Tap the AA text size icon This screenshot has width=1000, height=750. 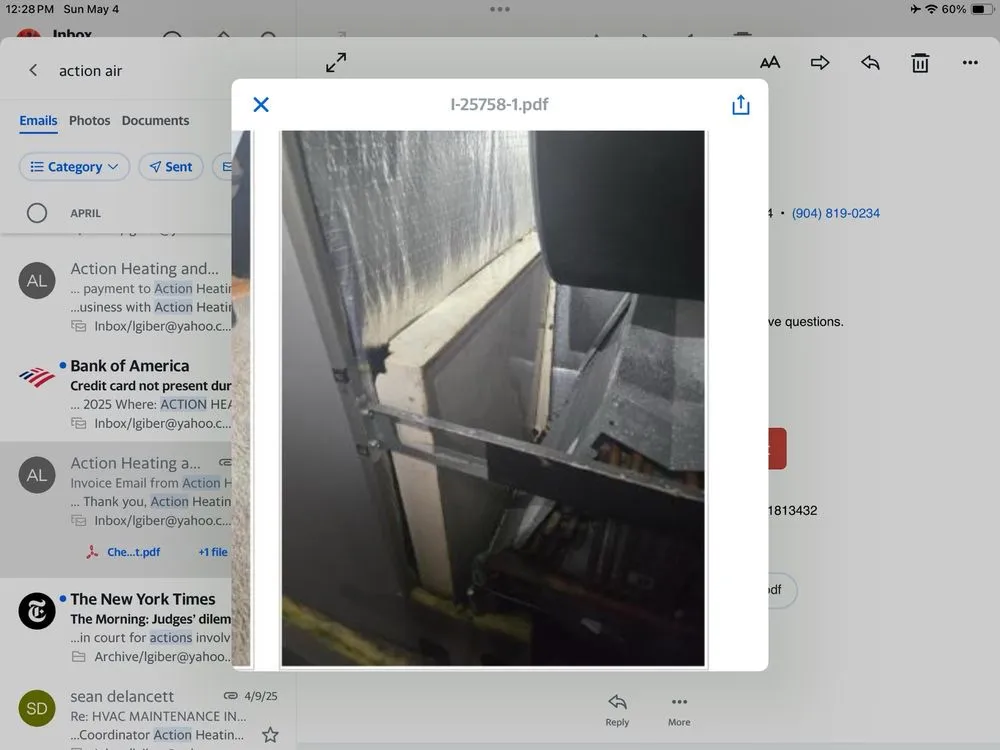770,63
